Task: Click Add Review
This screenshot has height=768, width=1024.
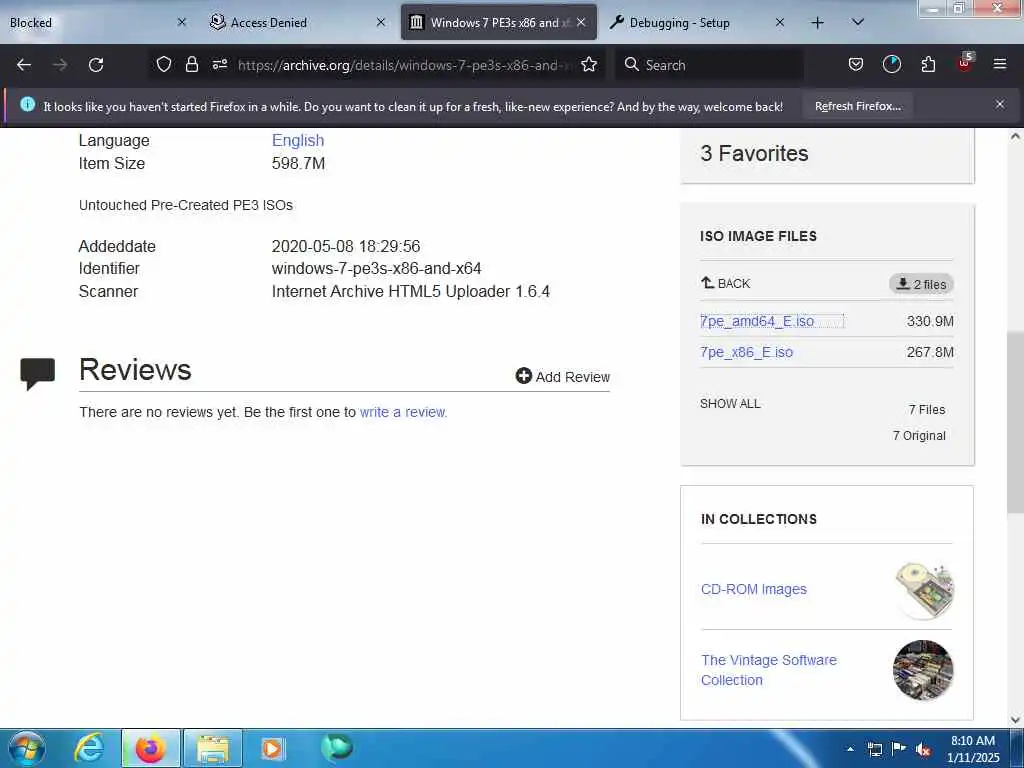Action: (562, 376)
